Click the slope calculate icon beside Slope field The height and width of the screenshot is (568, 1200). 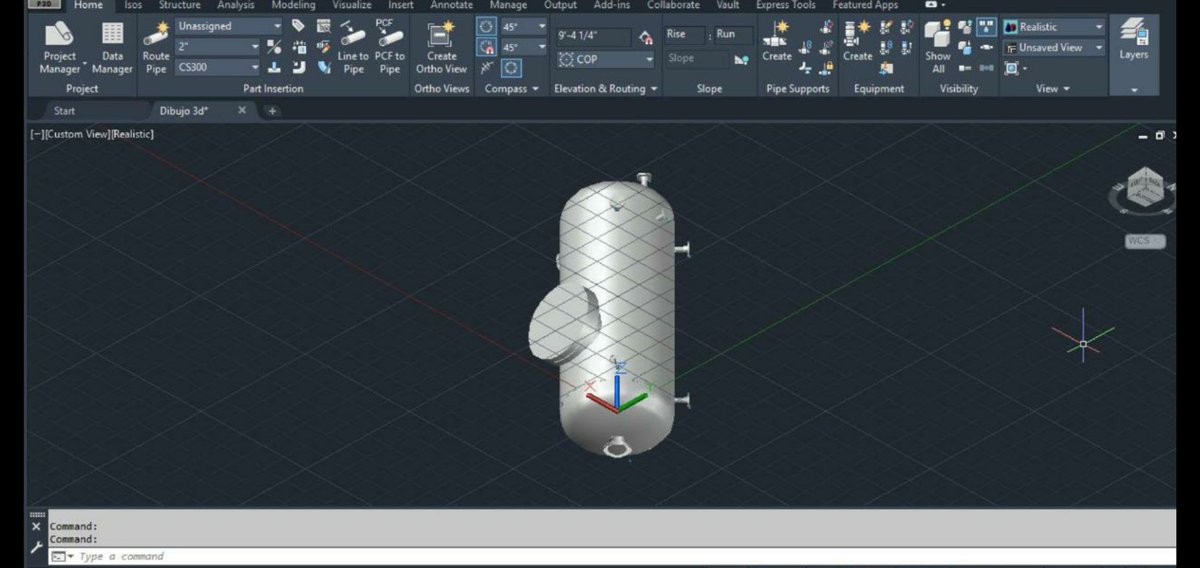pos(741,59)
